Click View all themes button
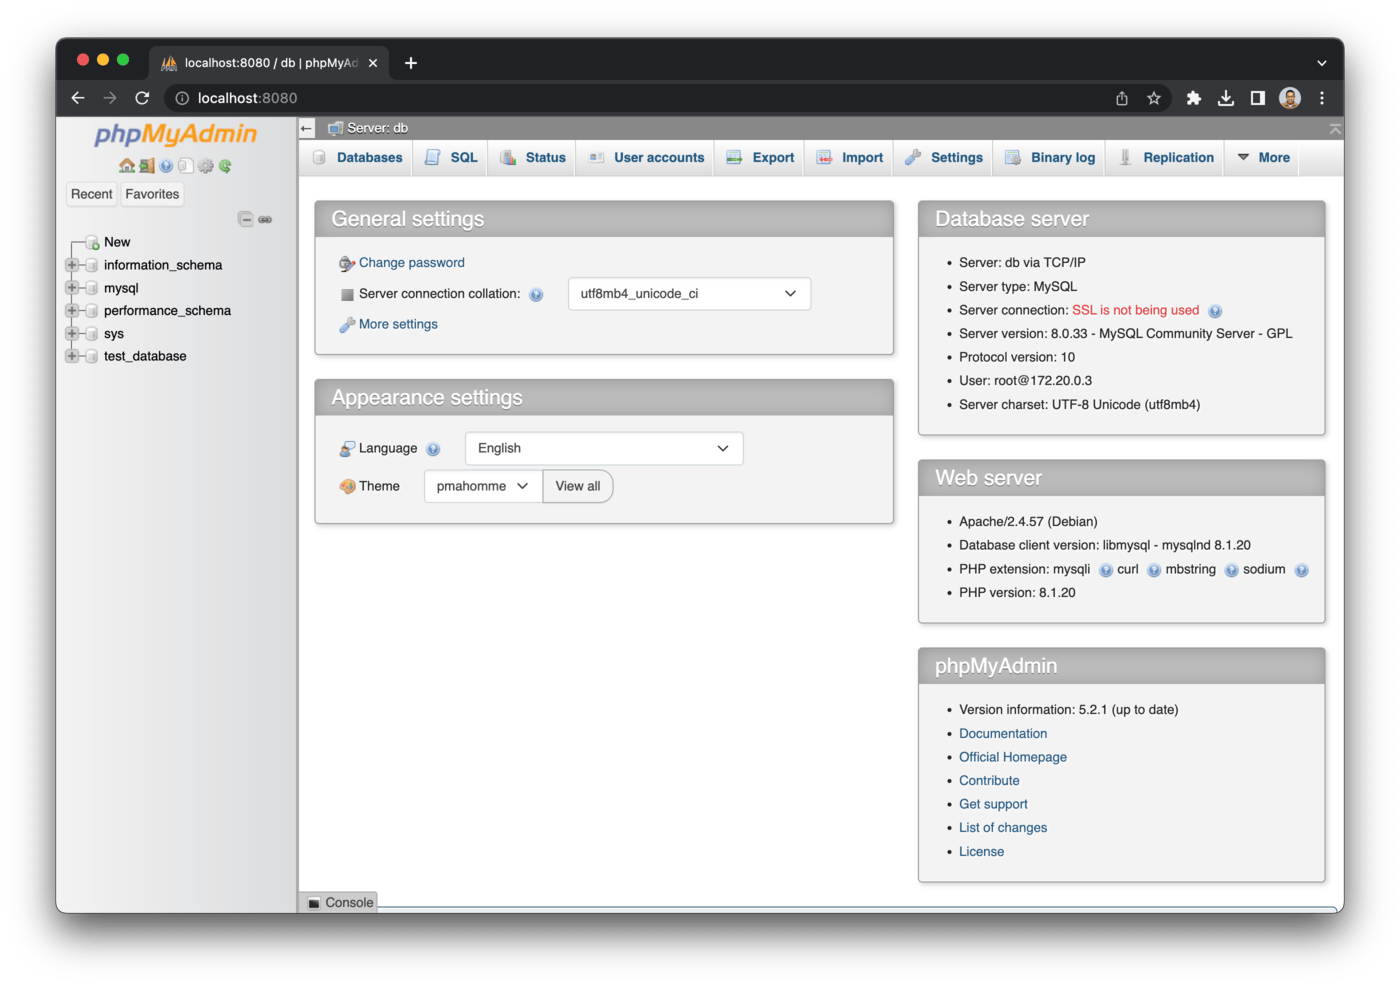This screenshot has width=1400, height=987. [578, 487]
